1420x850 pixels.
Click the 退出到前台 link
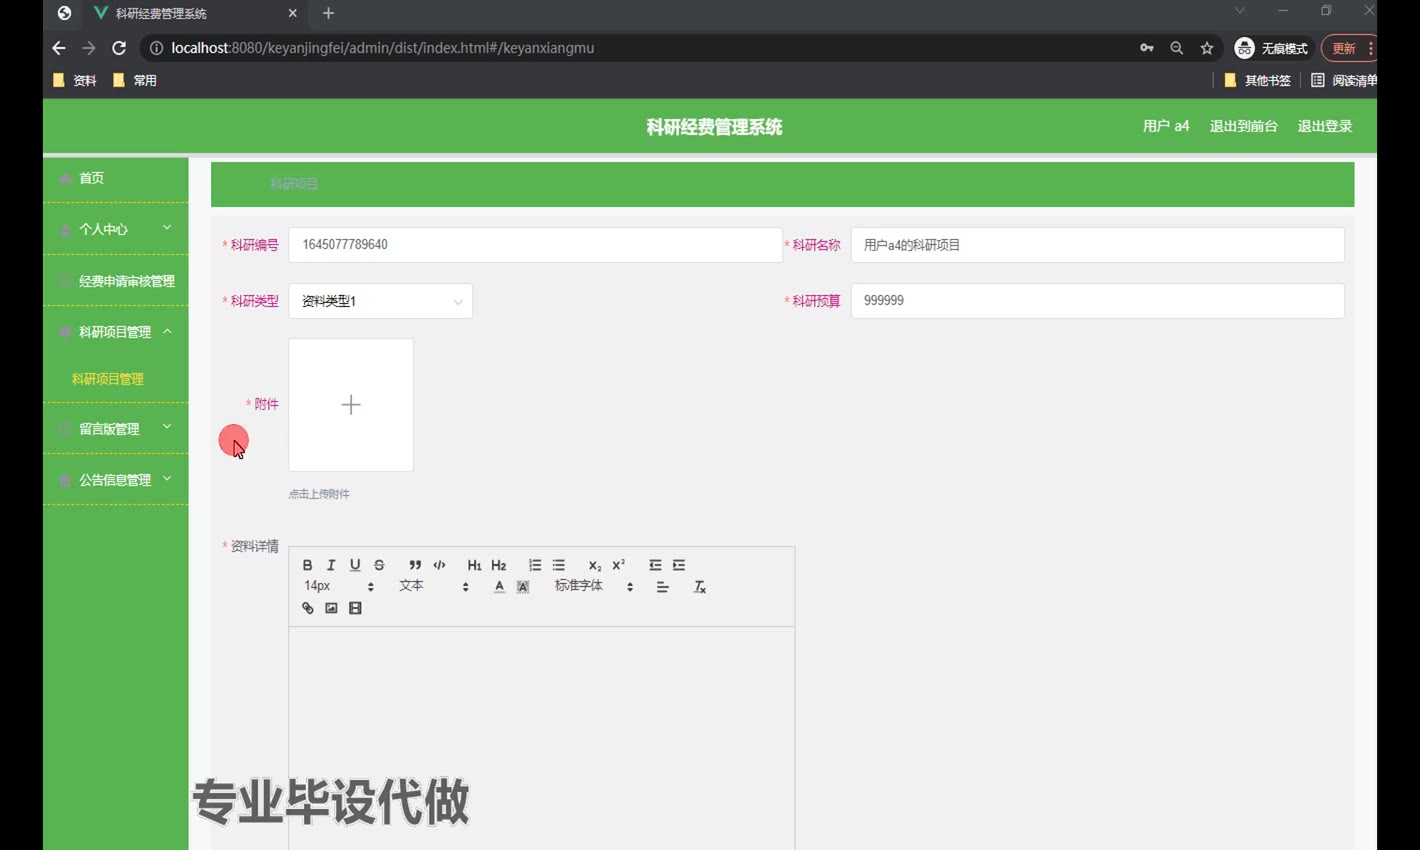click(x=1243, y=126)
